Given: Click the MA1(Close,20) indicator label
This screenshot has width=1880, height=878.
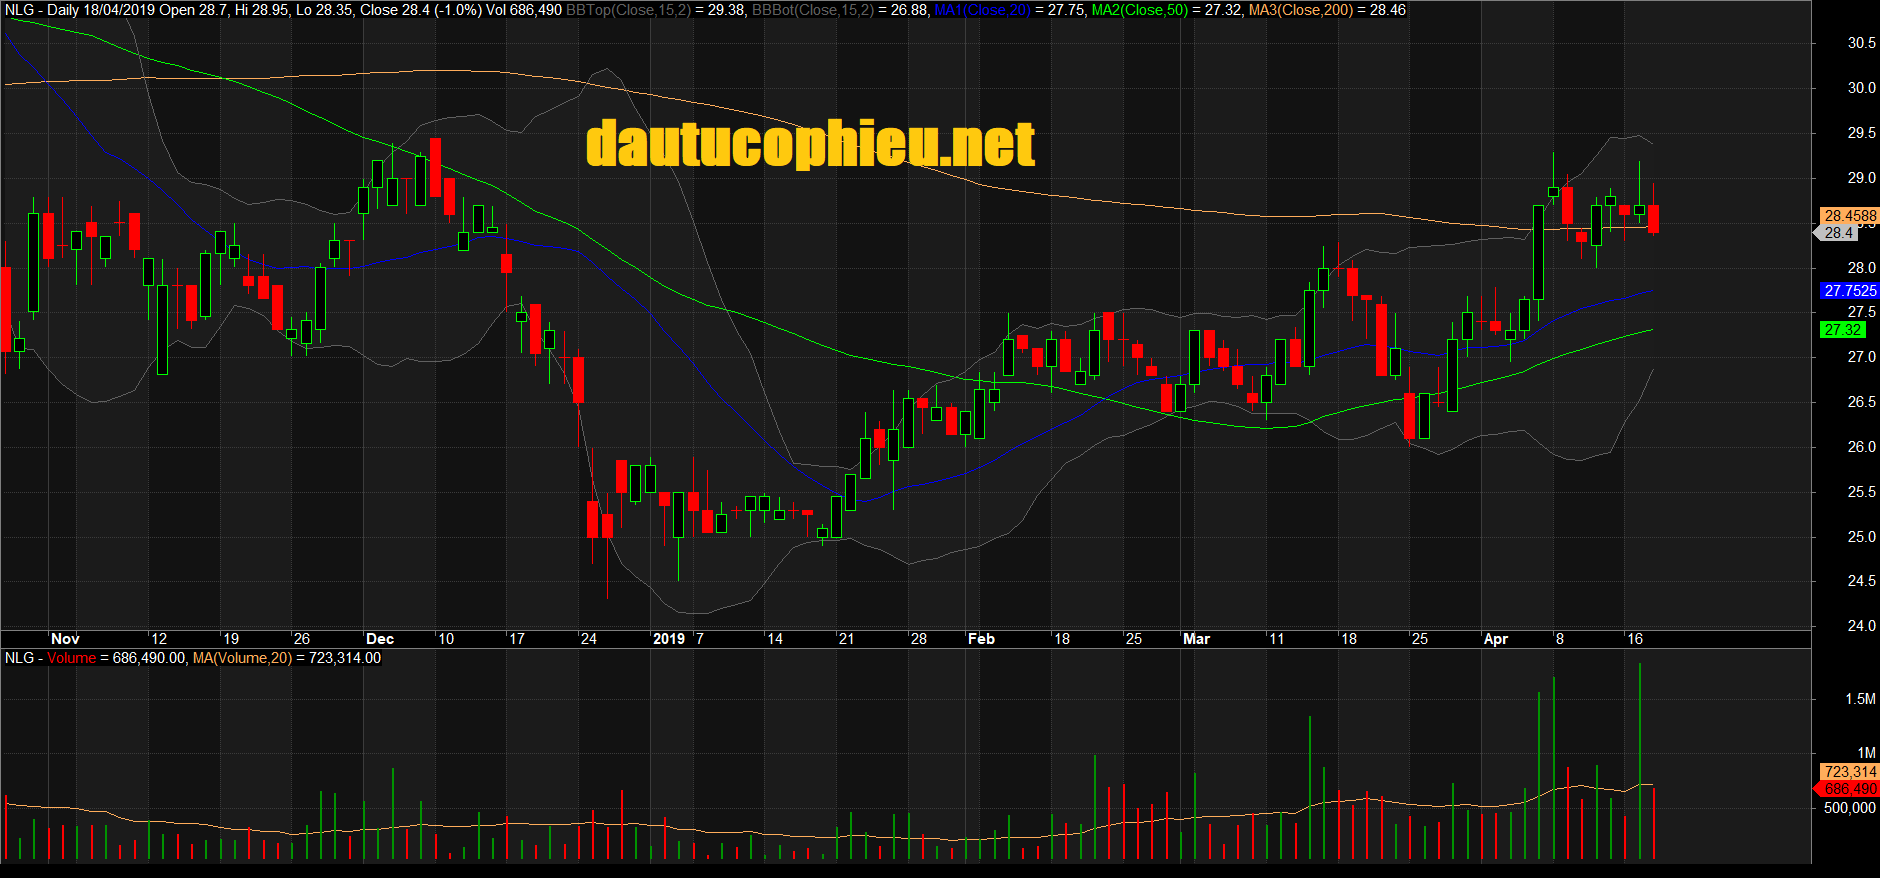Looking at the screenshot, I should [982, 10].
